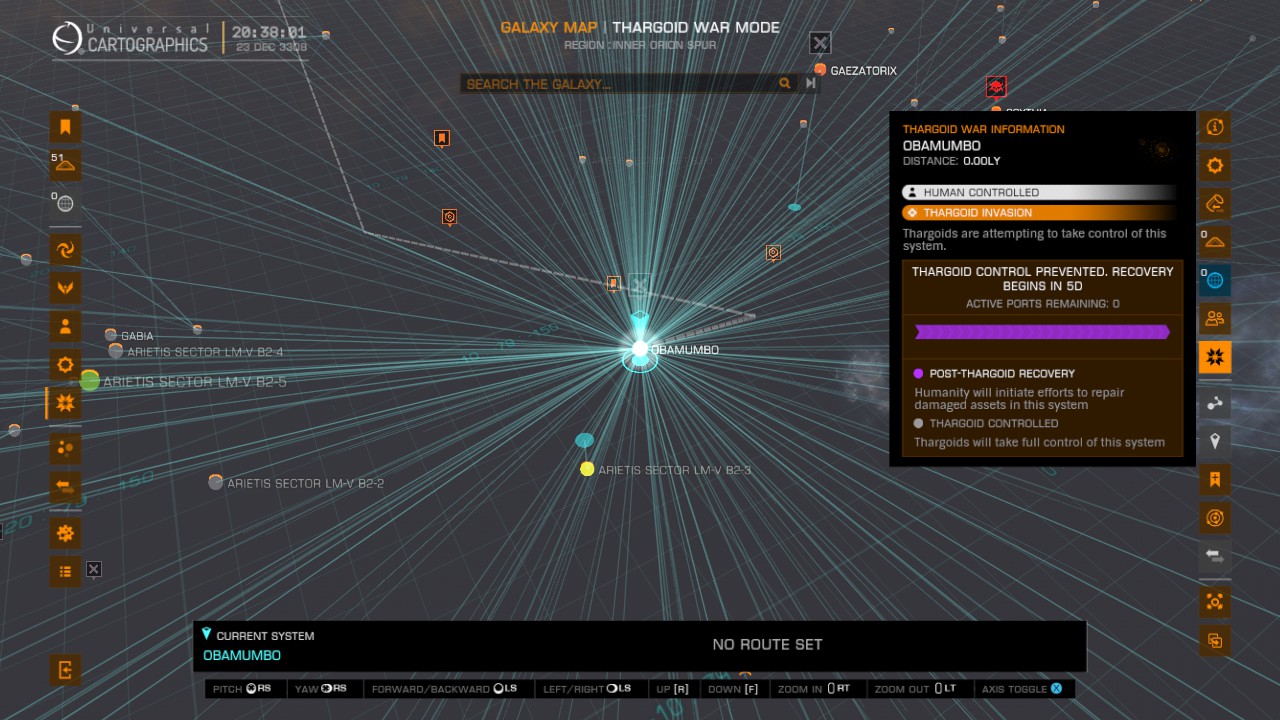Add a bookmark using right sidebar bookmark icon

pos(1215,479)
